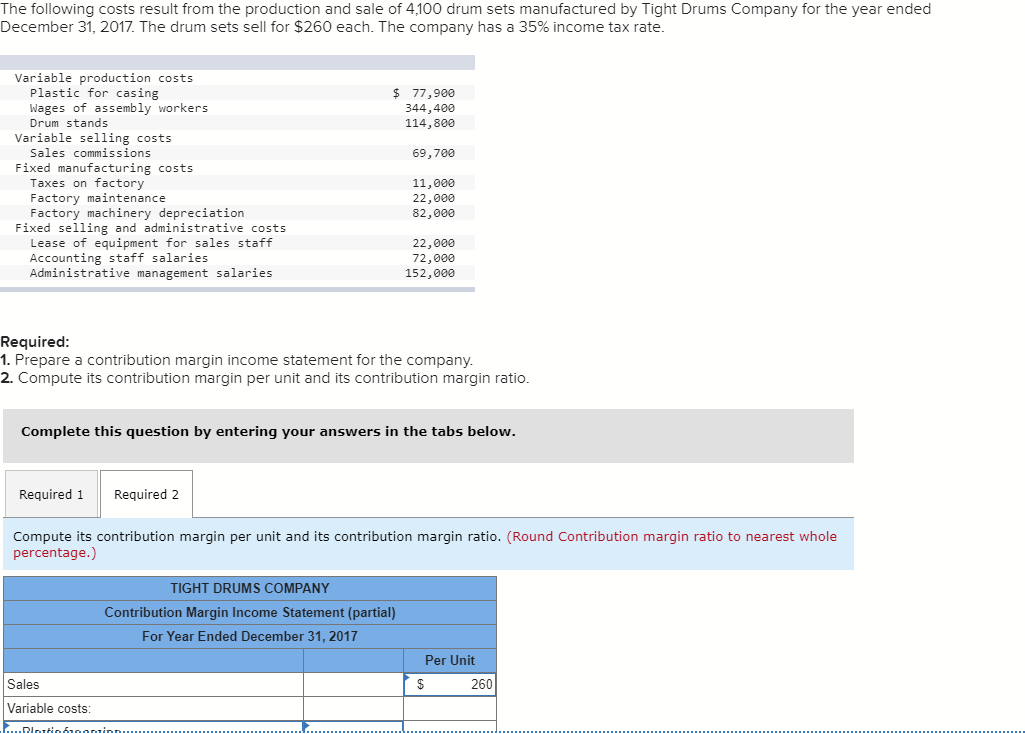Click the empty amount cell beside Sales
The image size is (1025, 734).
(353, 684)
